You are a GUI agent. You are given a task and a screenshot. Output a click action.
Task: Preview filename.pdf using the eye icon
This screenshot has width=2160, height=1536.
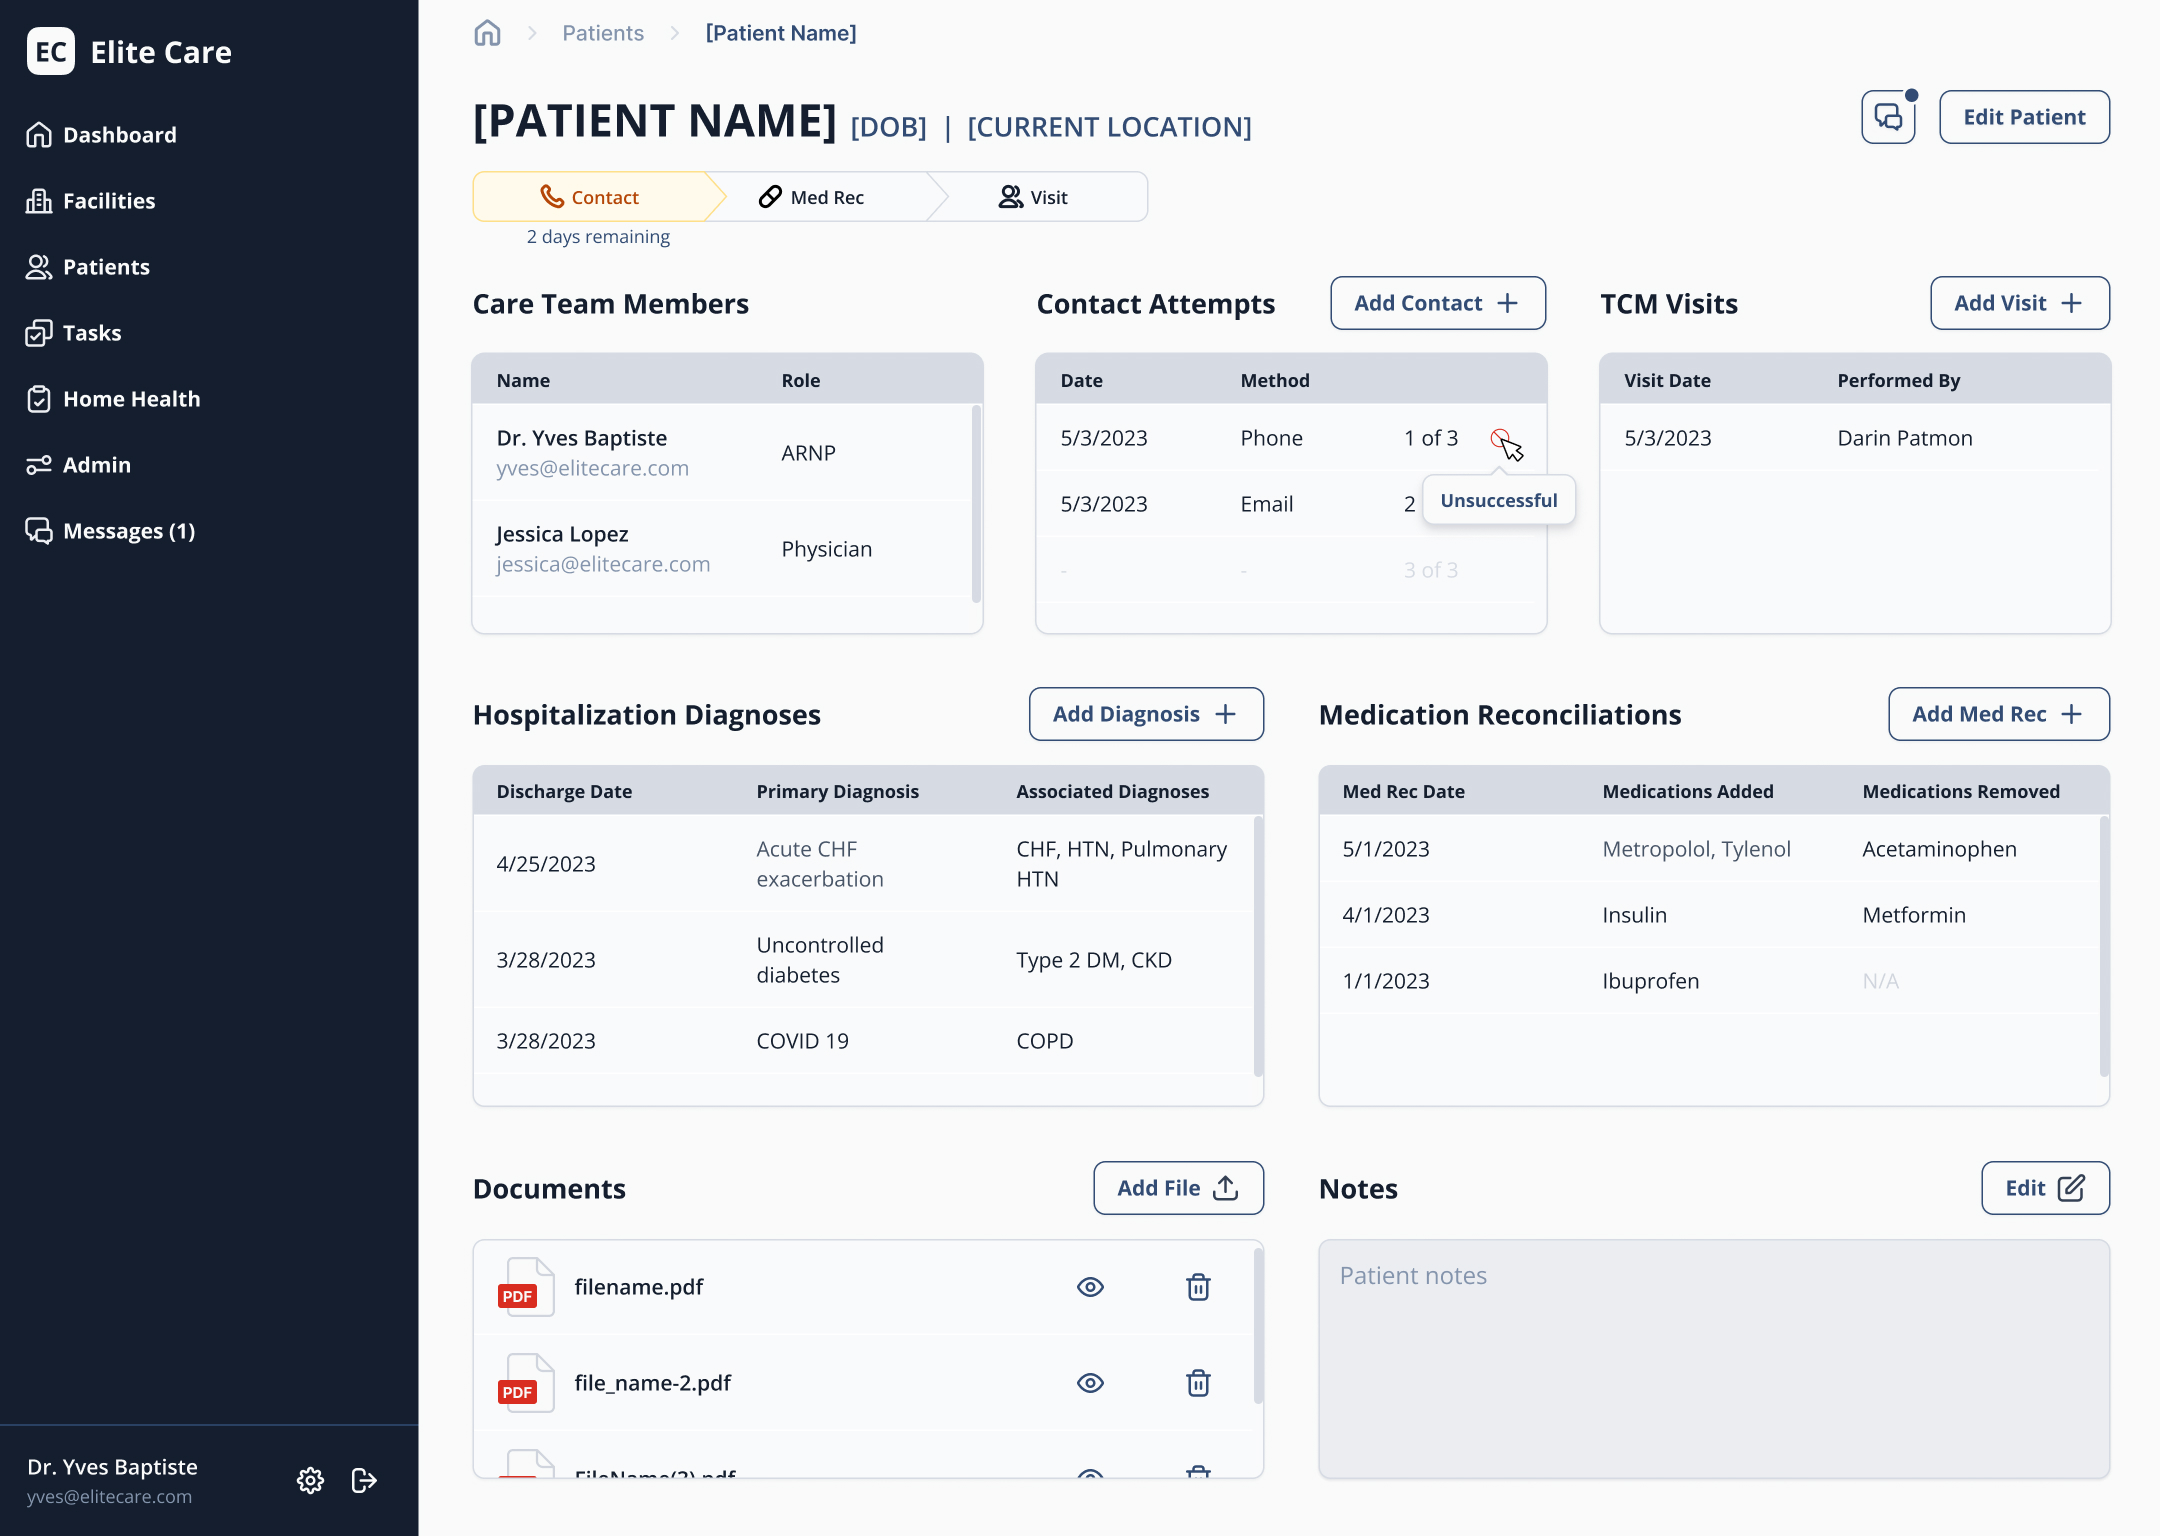[1091, 1287]
